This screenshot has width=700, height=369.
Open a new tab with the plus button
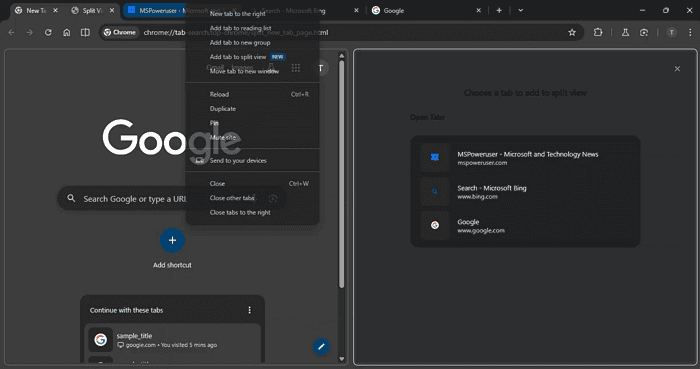[499, 10]
